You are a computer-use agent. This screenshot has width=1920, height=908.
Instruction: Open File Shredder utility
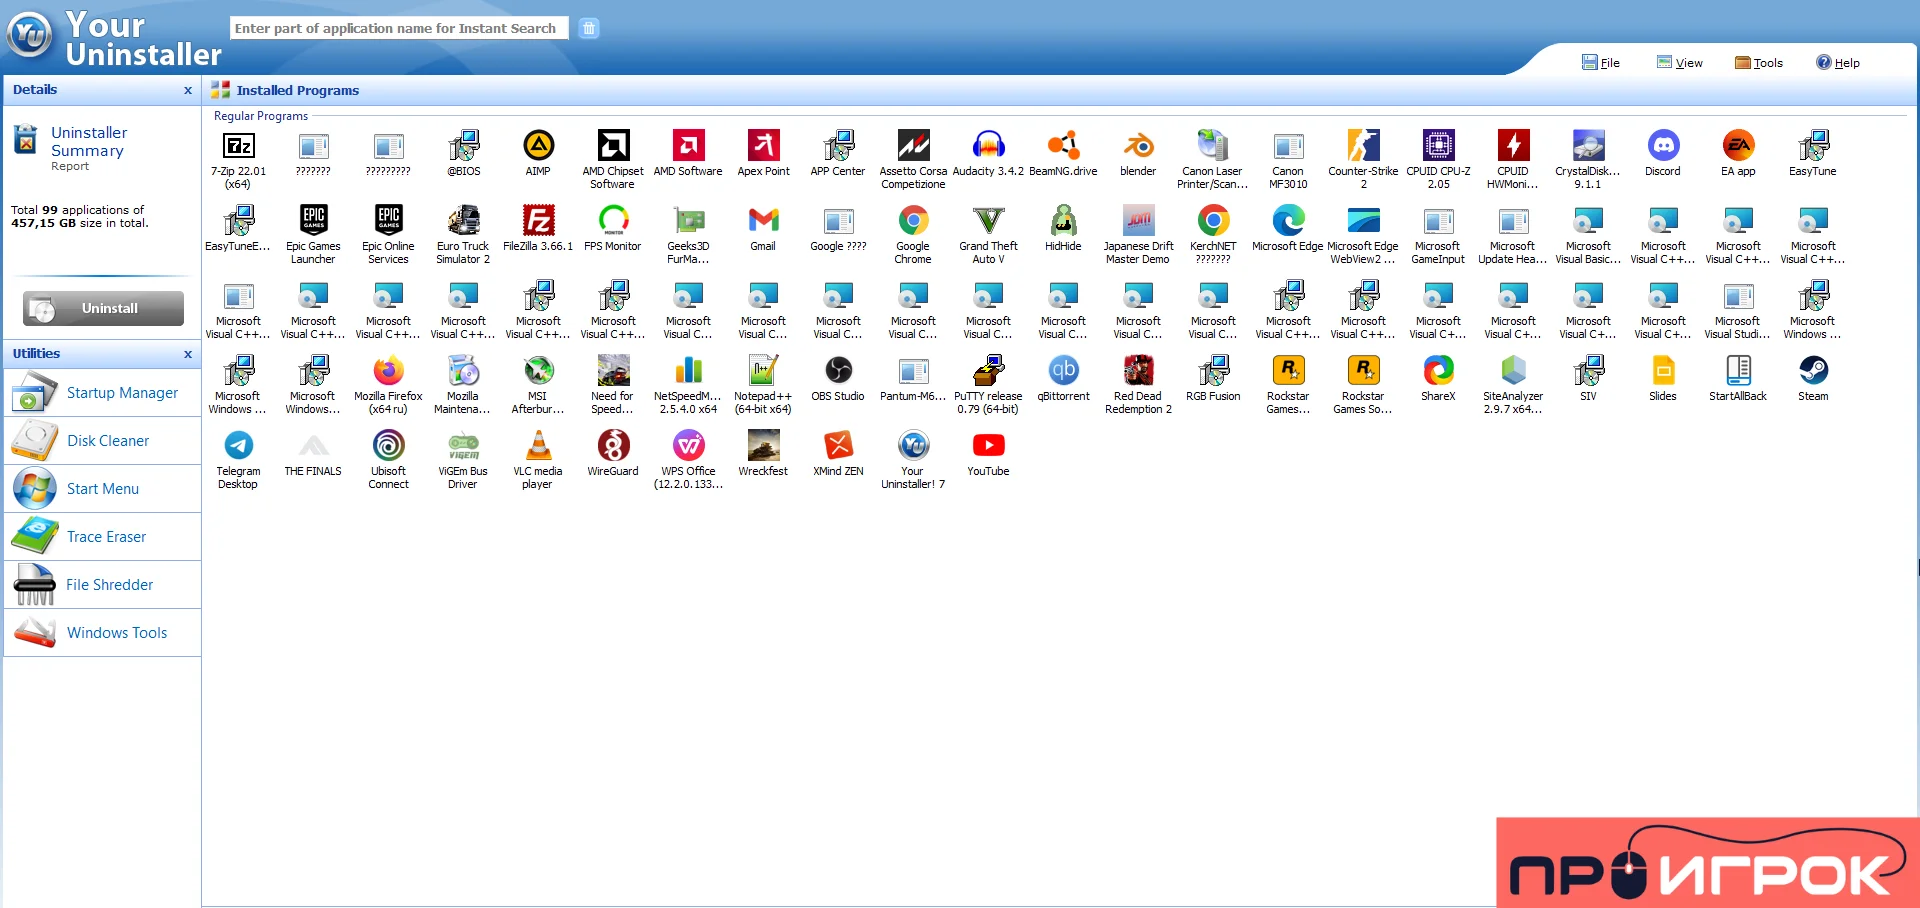click(x=102, y=585)
